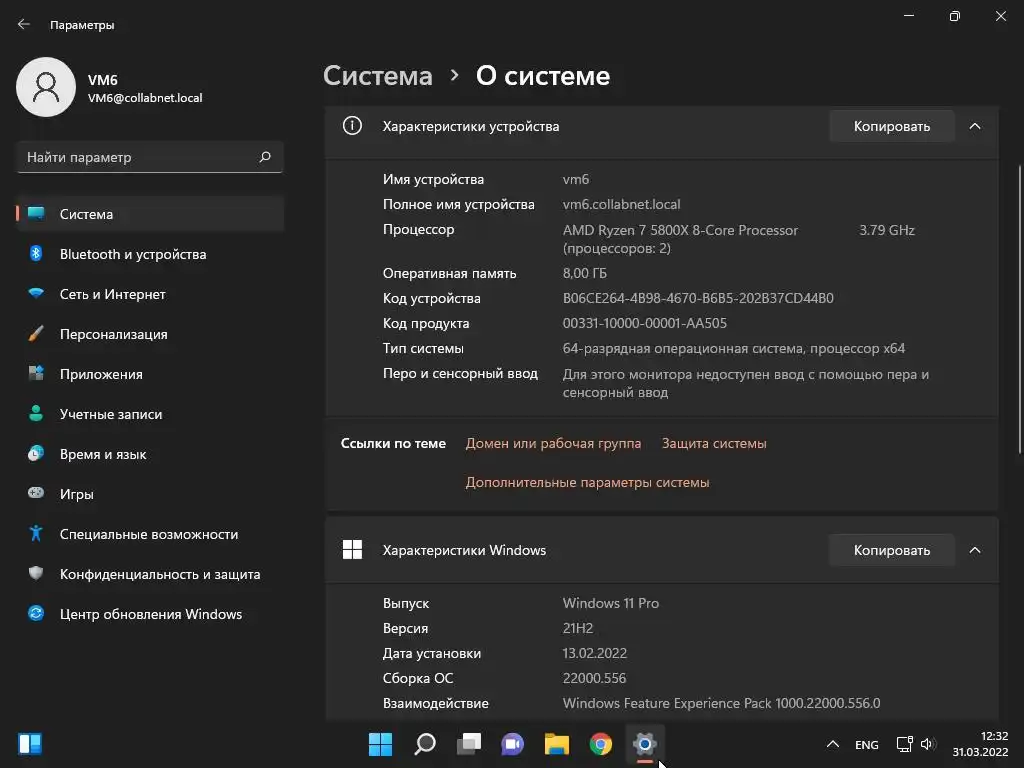Viewport: 1024px width, 768px height.
Task: Open Защита системы link
Action: point(714,443)
